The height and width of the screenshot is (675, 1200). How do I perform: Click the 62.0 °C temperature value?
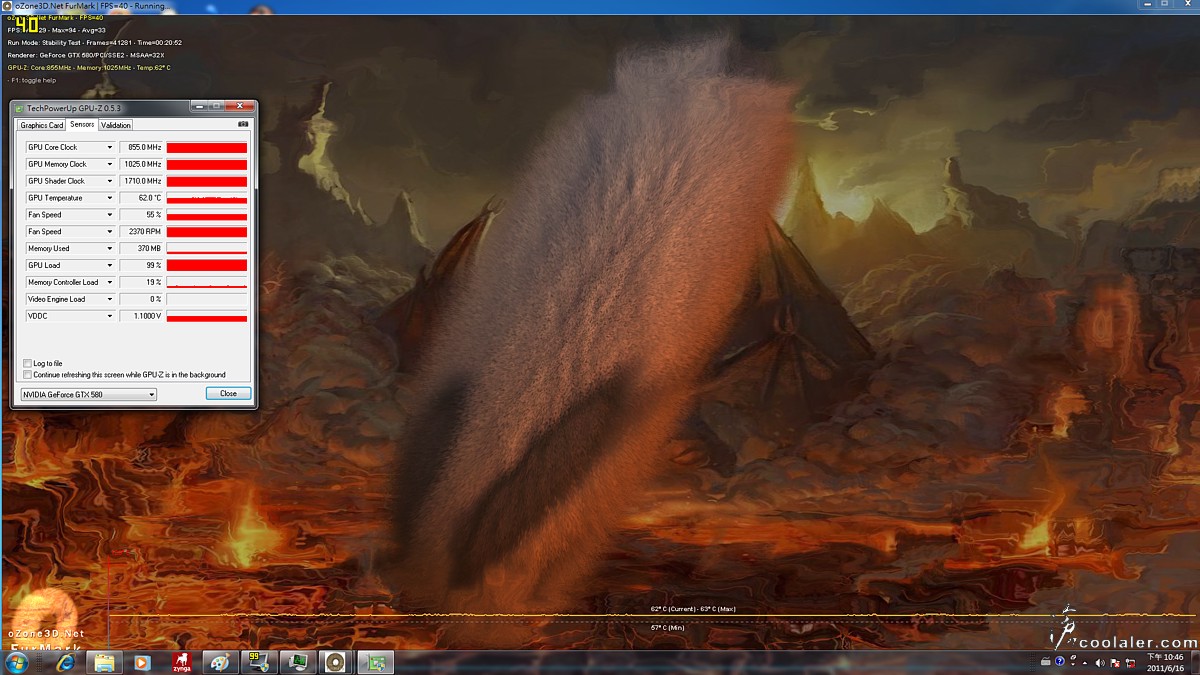coord(141,198)
